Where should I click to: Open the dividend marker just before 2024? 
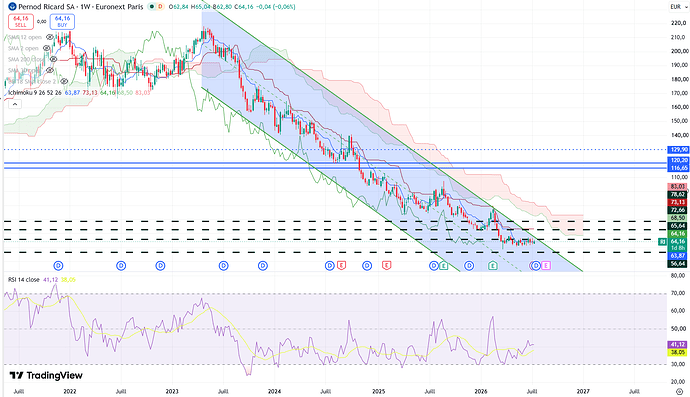coord(263,265)
